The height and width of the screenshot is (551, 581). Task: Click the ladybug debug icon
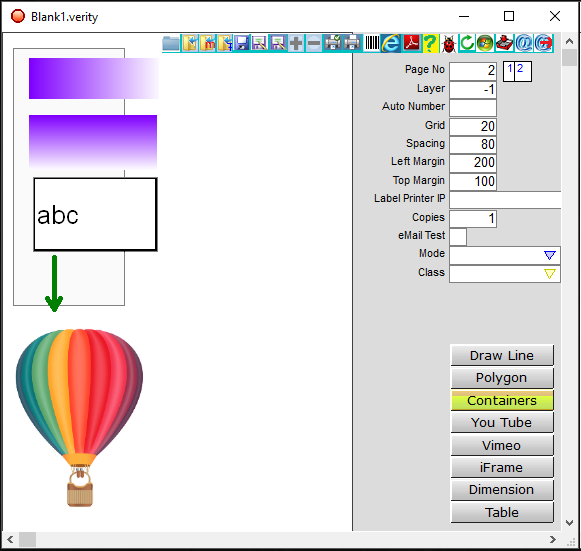(449, 43)
